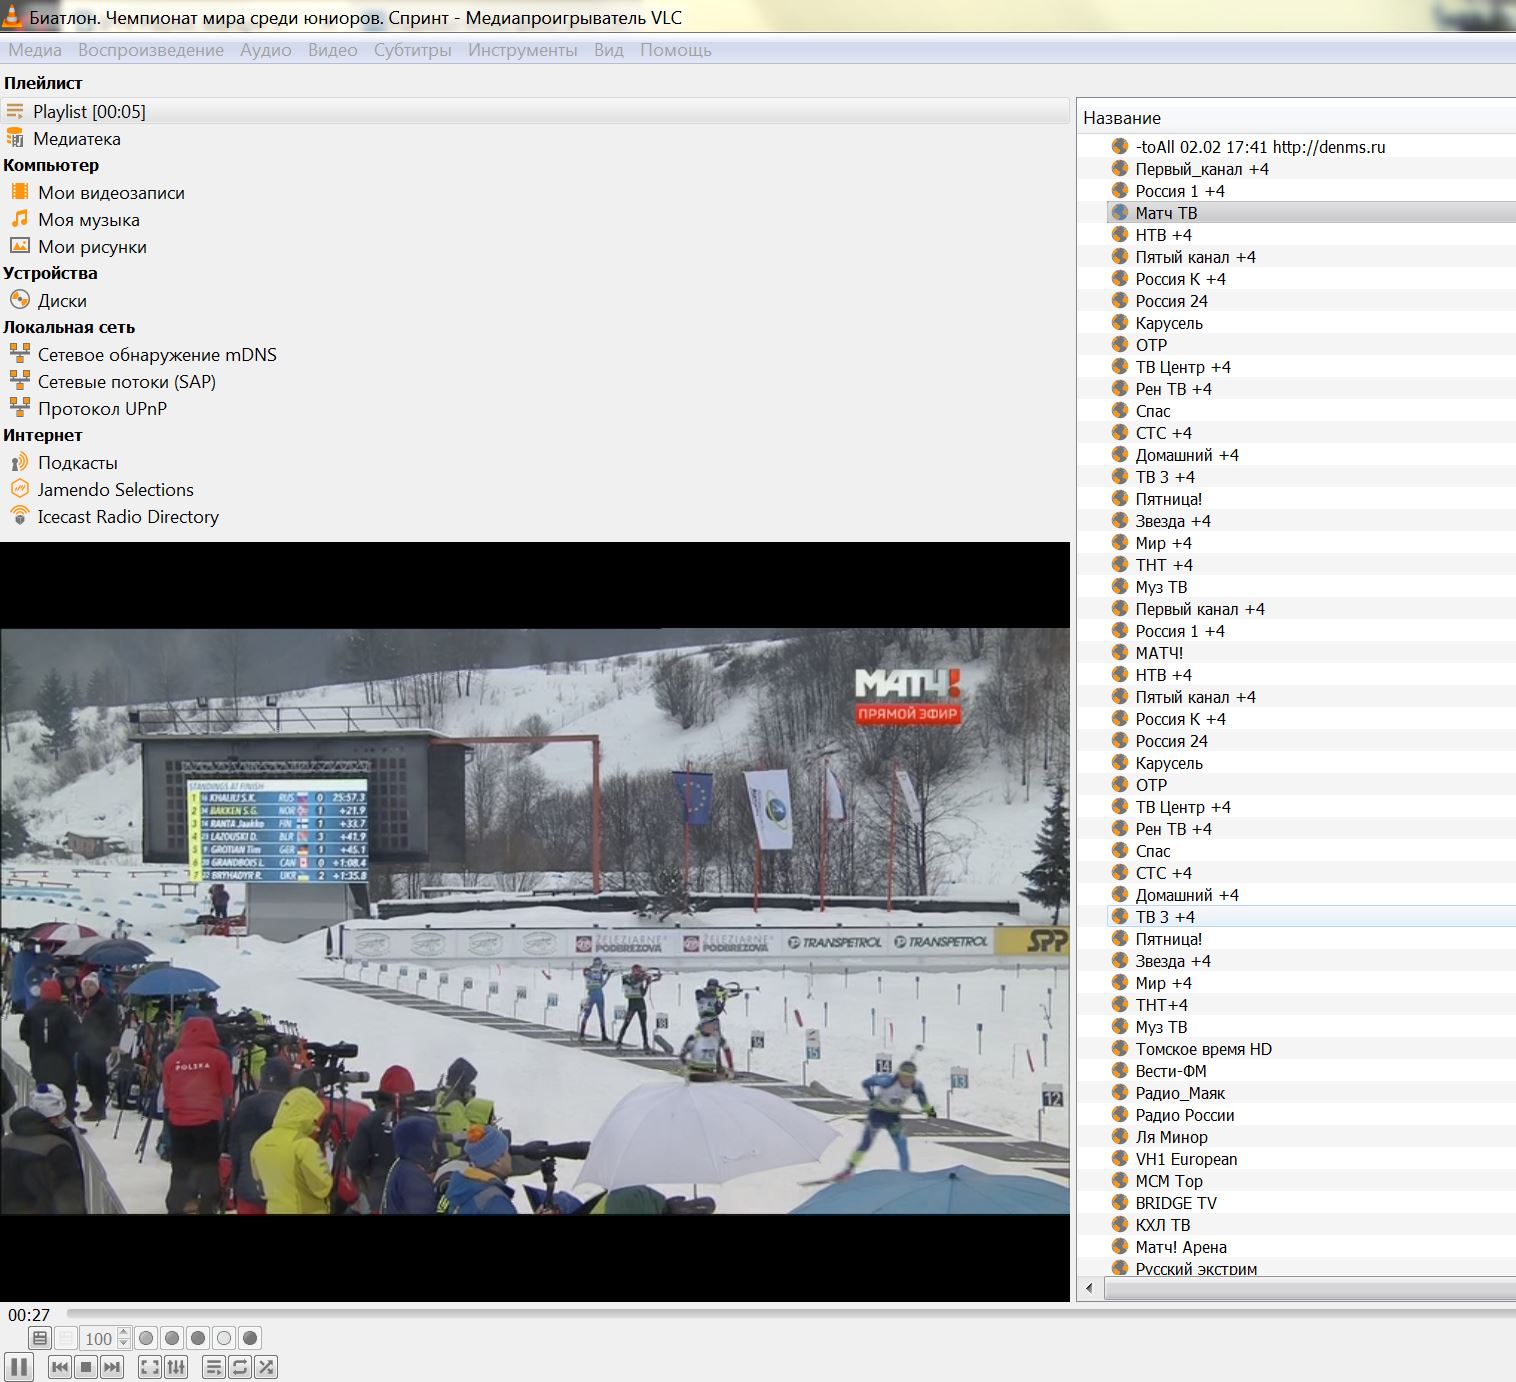Pause the video playback
Viewport: 1516px width, 1382px height.
pyautogui.click(x=19, y=1367)
